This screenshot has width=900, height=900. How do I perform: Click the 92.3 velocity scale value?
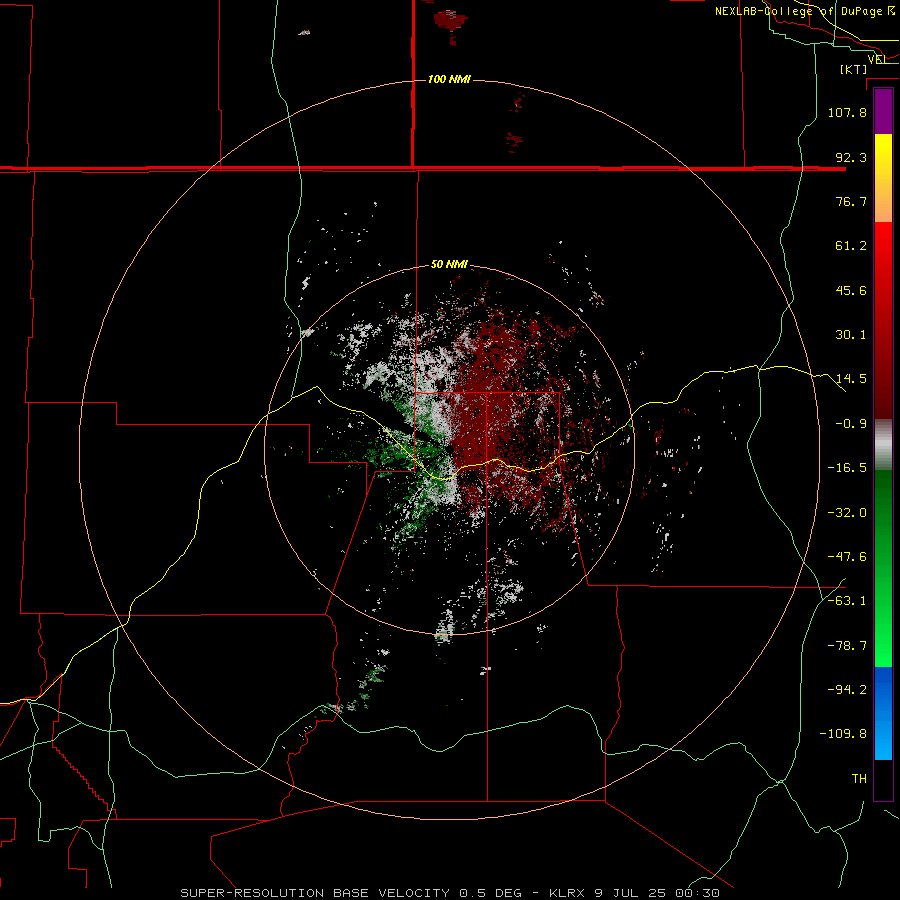[851, 157]
